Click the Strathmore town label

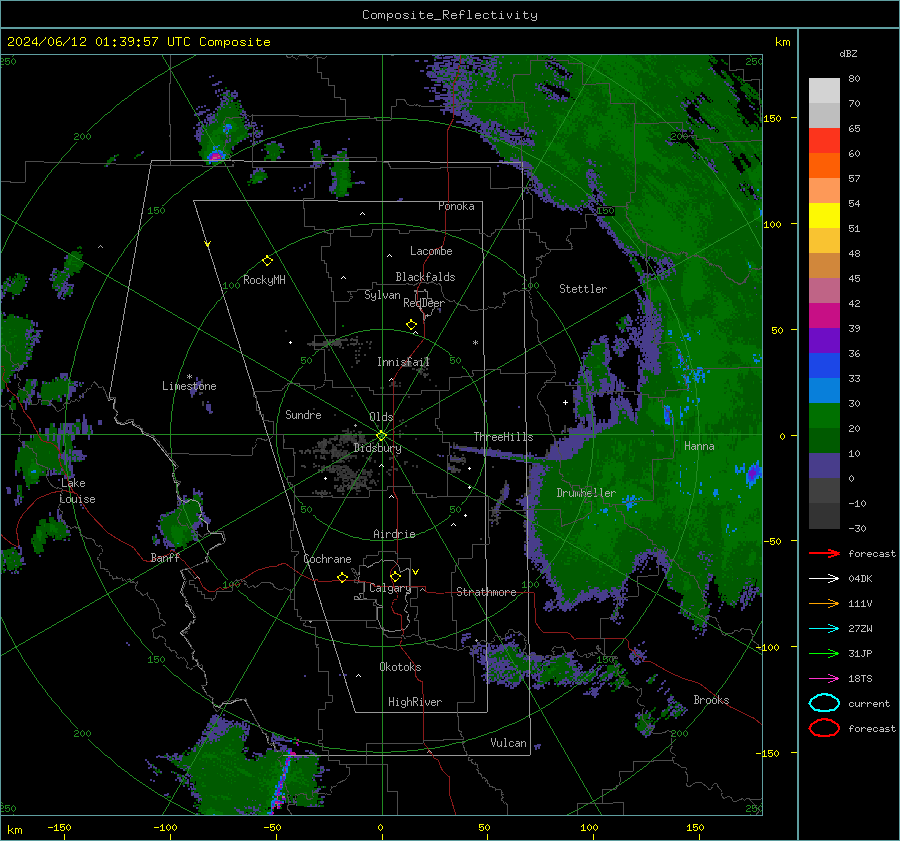tap(486, 592)
